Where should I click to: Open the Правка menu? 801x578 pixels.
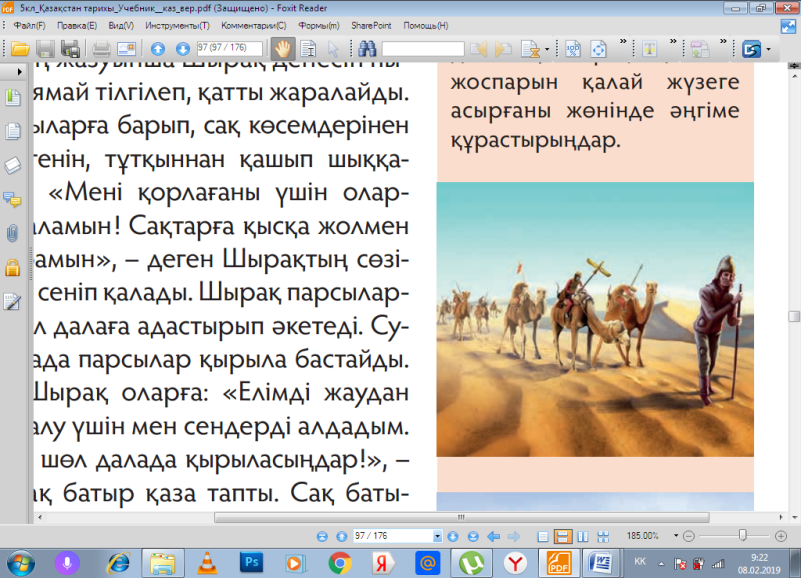click(x=77, y=26)
